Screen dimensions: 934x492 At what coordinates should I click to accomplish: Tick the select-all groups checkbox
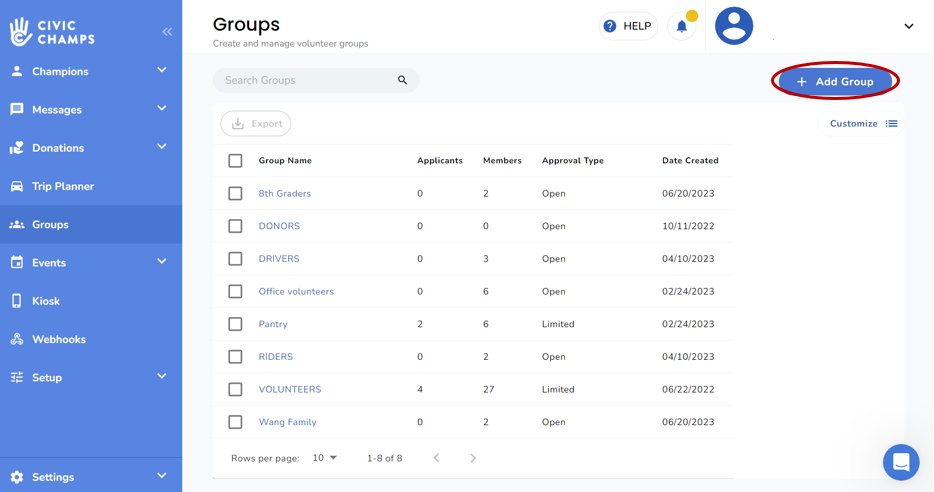pos(235,161)
